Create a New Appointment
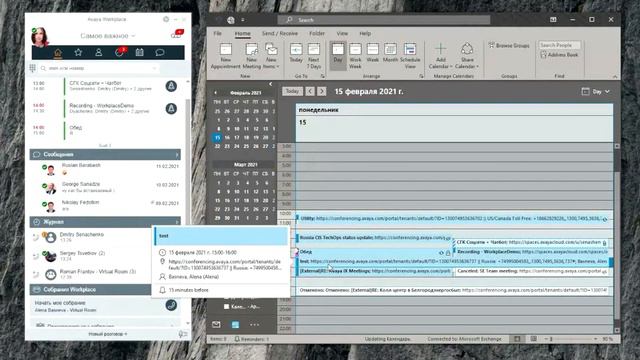The height and width of the screenshot is (360, 640). tap(225, 56)
